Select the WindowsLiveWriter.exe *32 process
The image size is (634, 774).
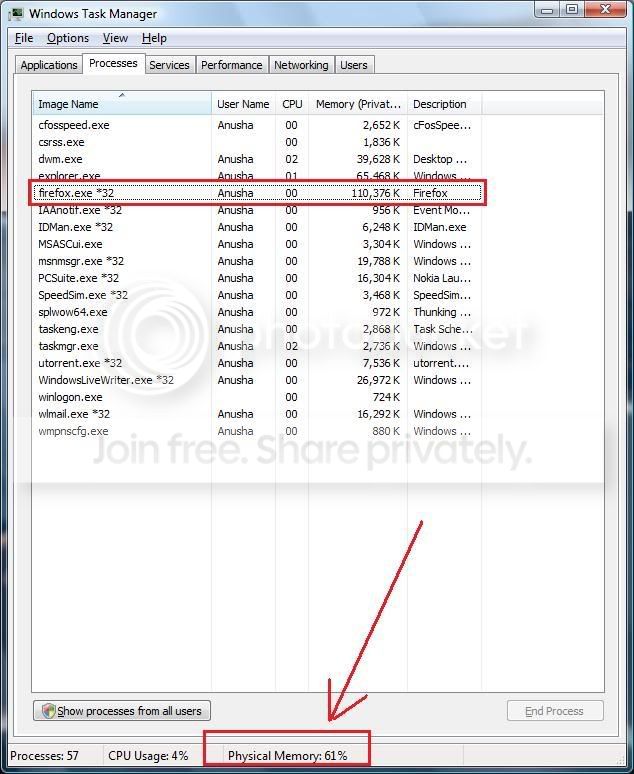(257, 380)
